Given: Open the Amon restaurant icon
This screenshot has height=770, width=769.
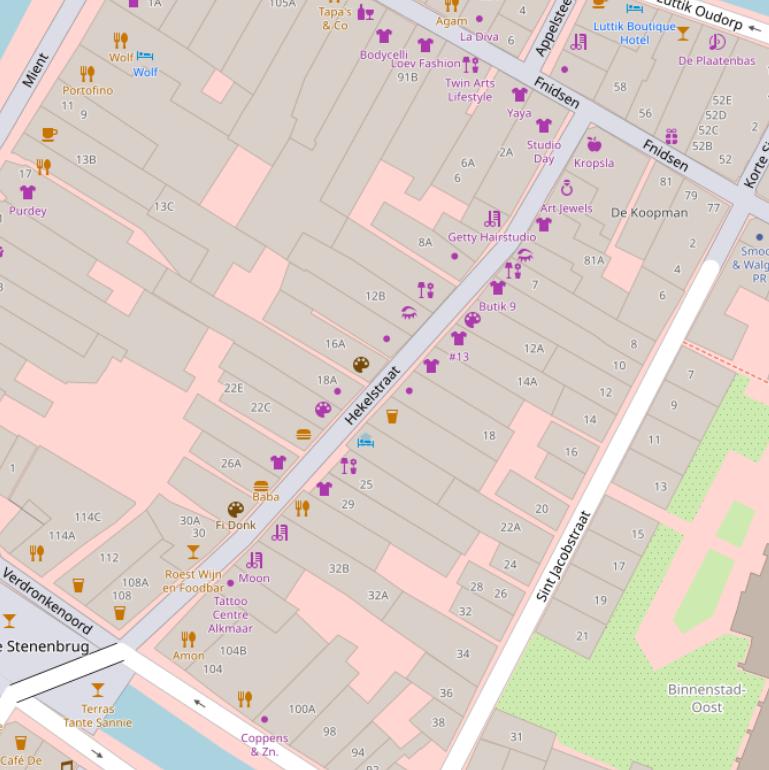Looking at the screenshot, I should (x=188, y=639).
